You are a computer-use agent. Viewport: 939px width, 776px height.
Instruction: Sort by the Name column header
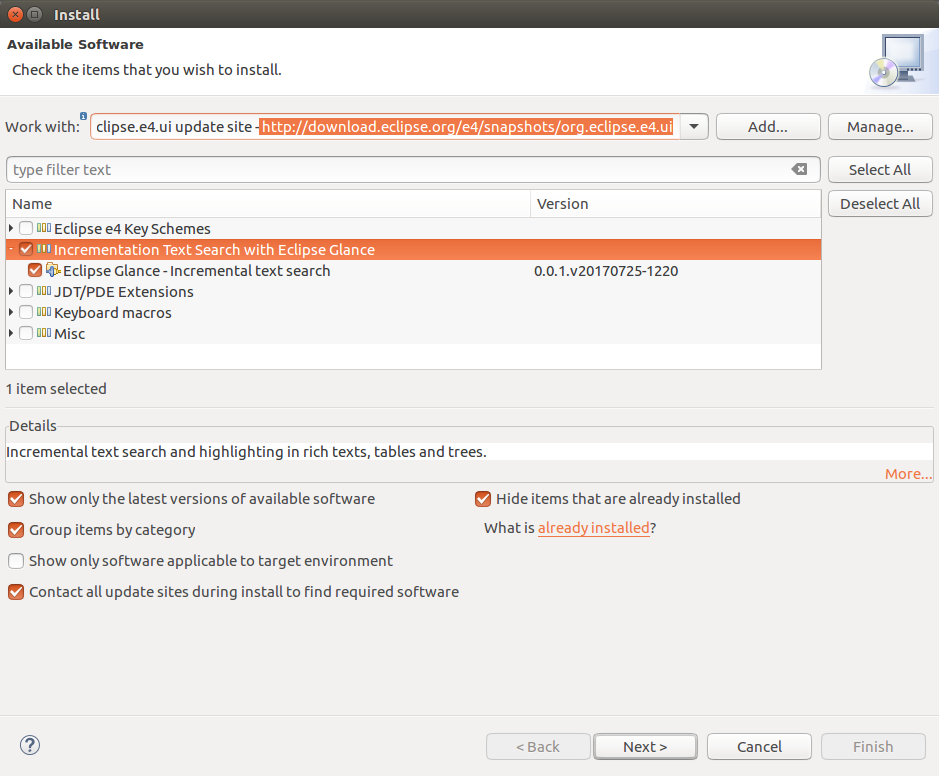(x=268, y=204)
